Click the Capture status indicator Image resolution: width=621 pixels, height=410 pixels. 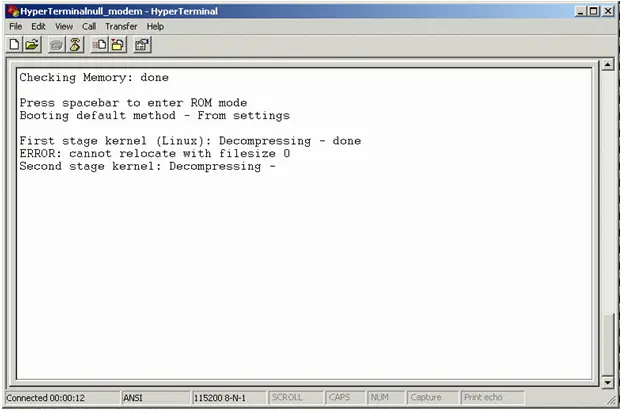click(x=433, y=397)
